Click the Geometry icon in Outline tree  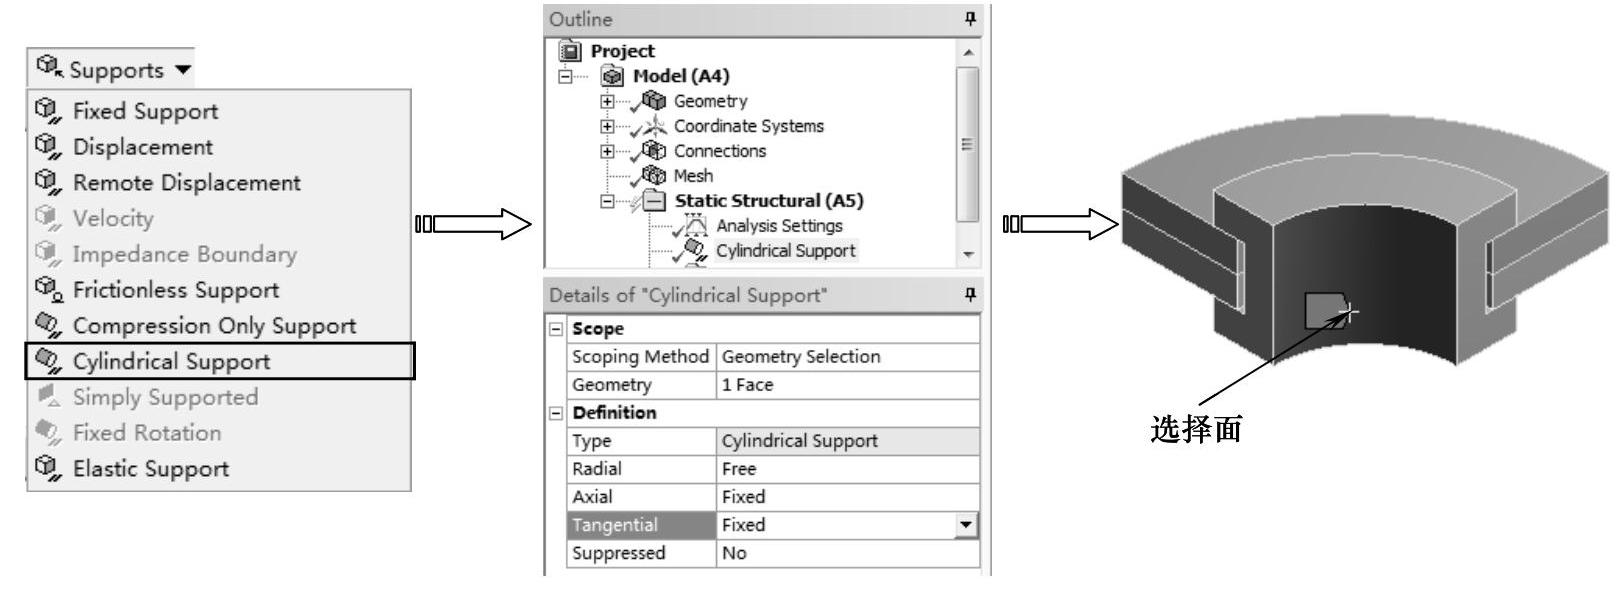[x=654, y=101]
